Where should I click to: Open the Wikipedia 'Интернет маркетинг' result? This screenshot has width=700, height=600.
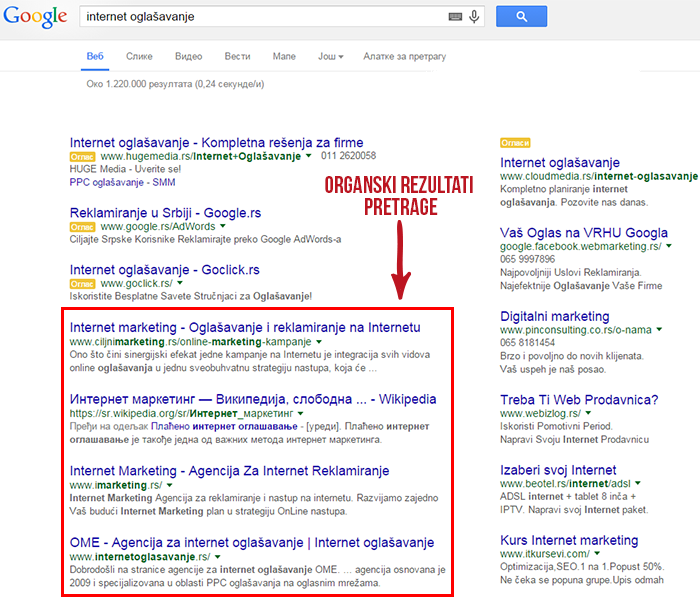click(x=253, y=399)
